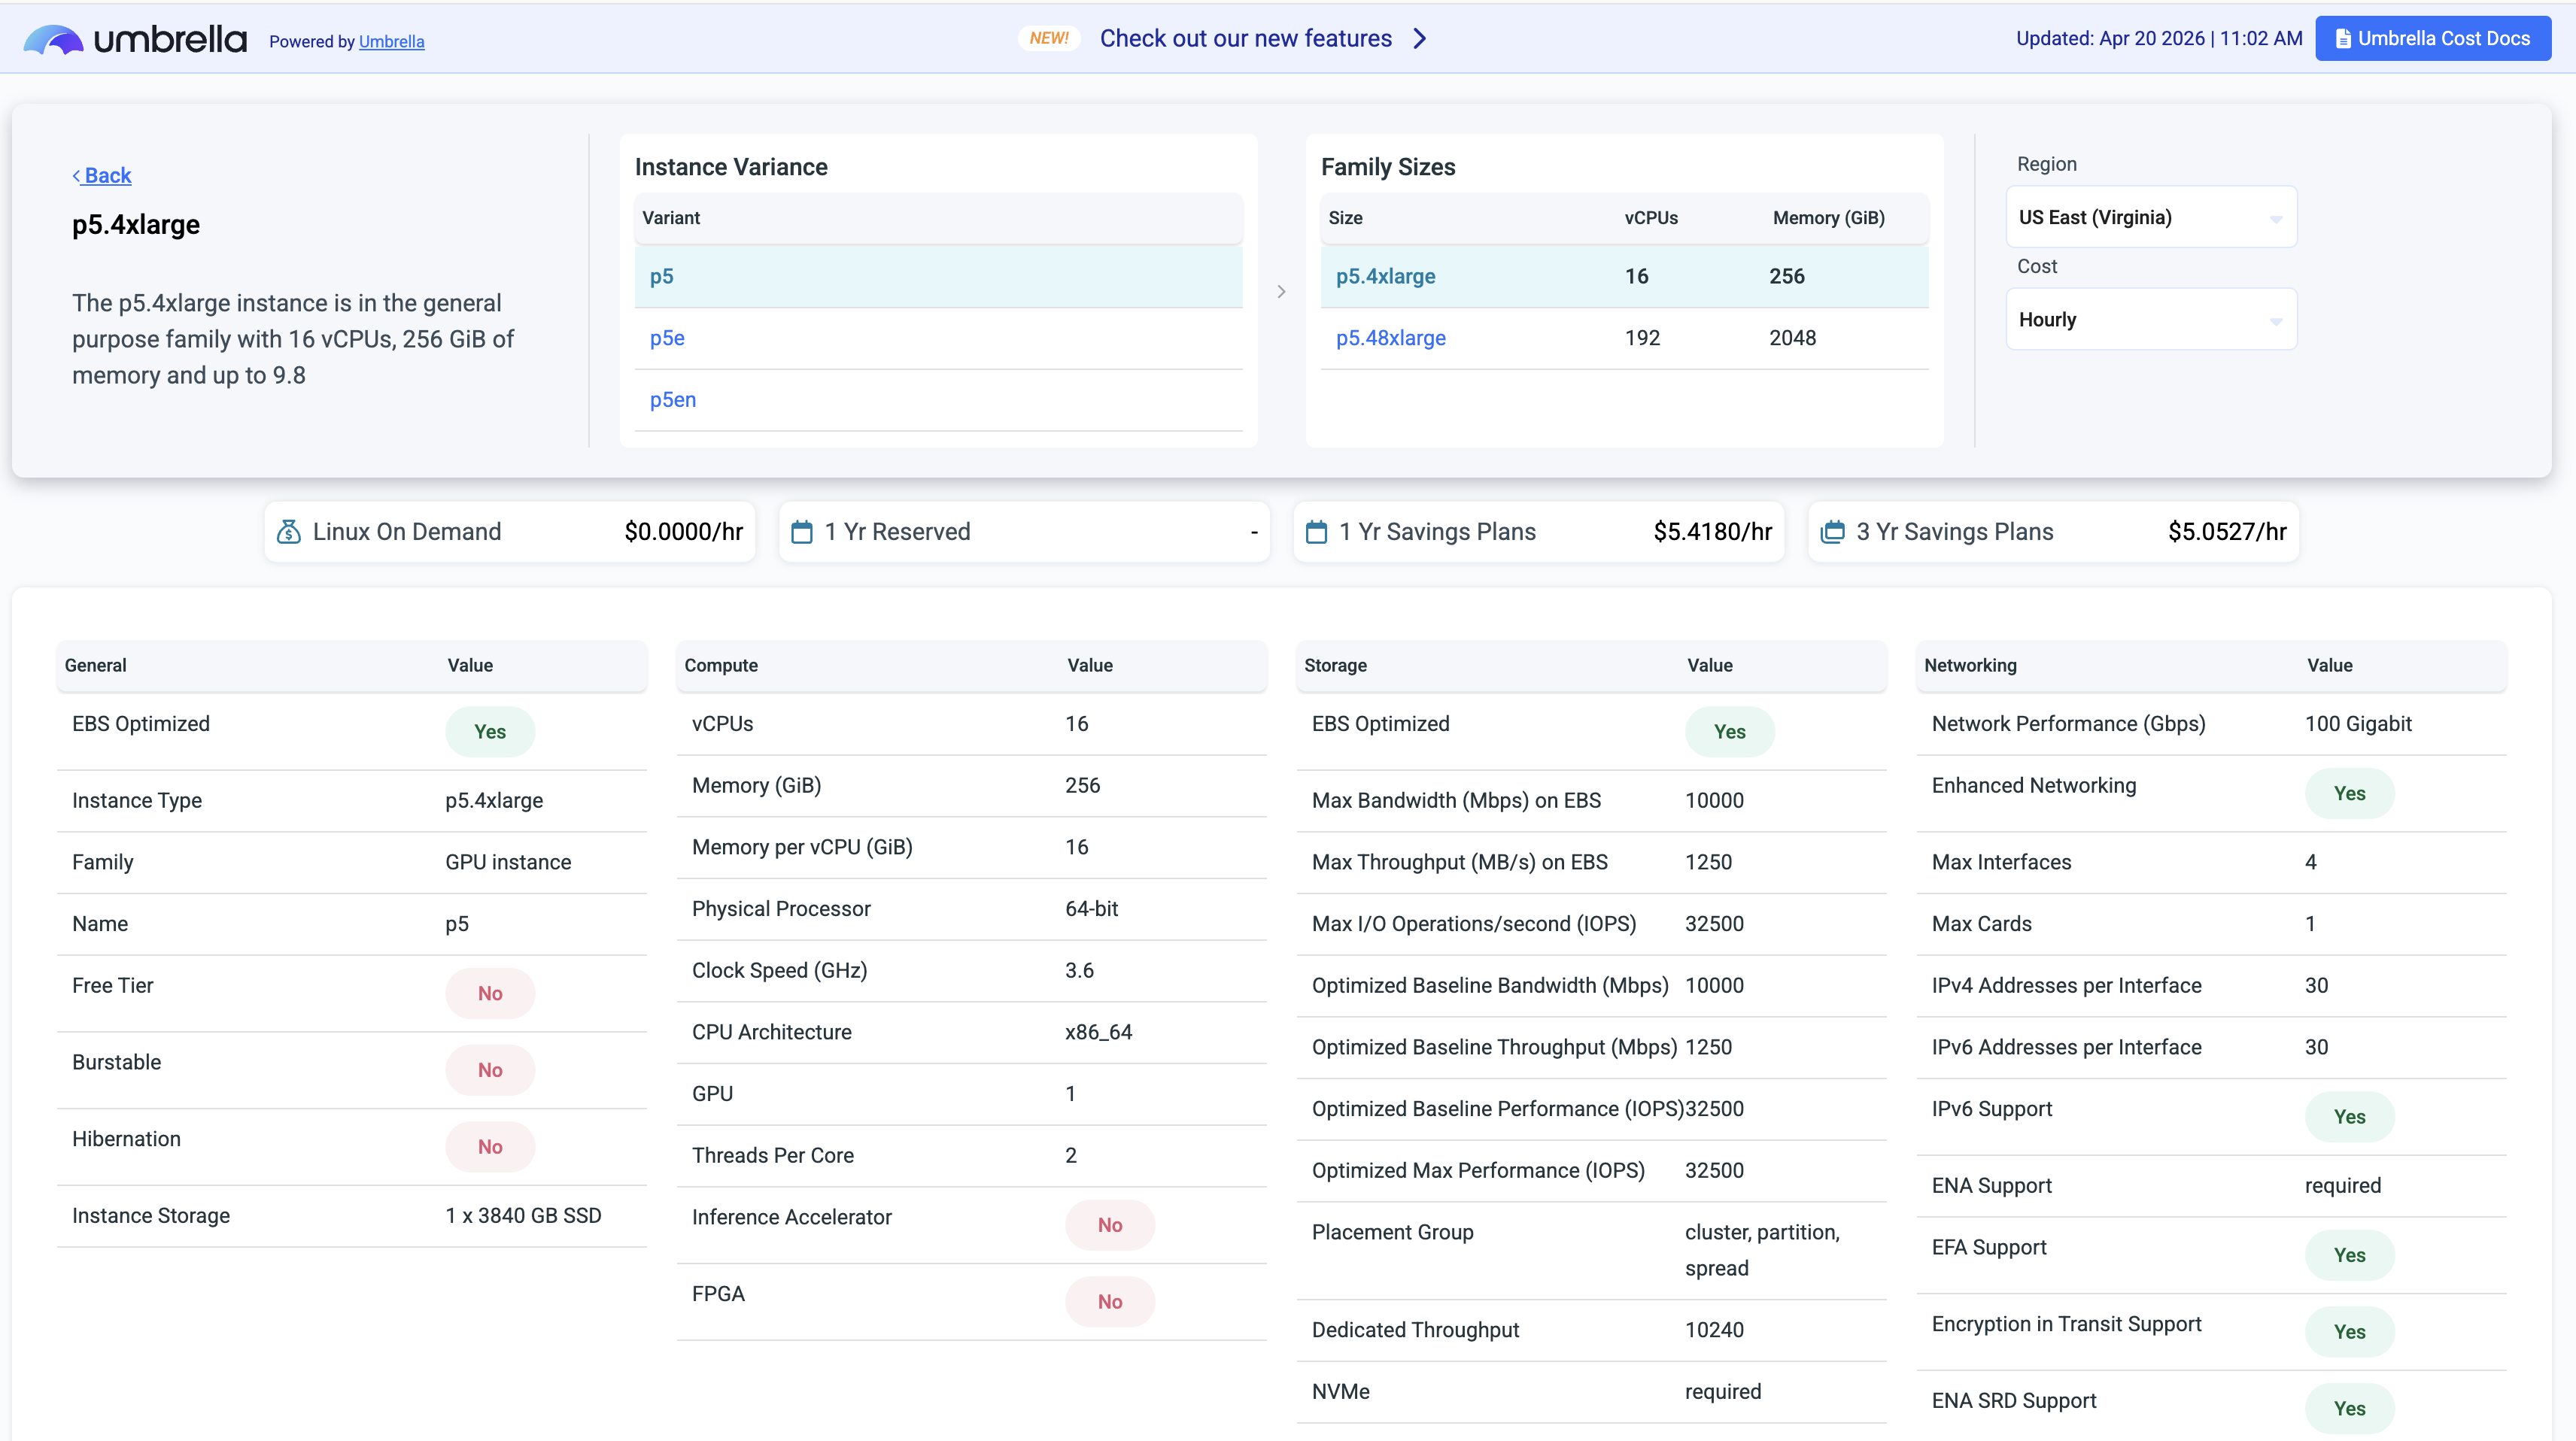Viewport: 2576px width, 1441px height.
Task: Click the arrow next to Check out our new features
Action: click(x=1420, y=39)
